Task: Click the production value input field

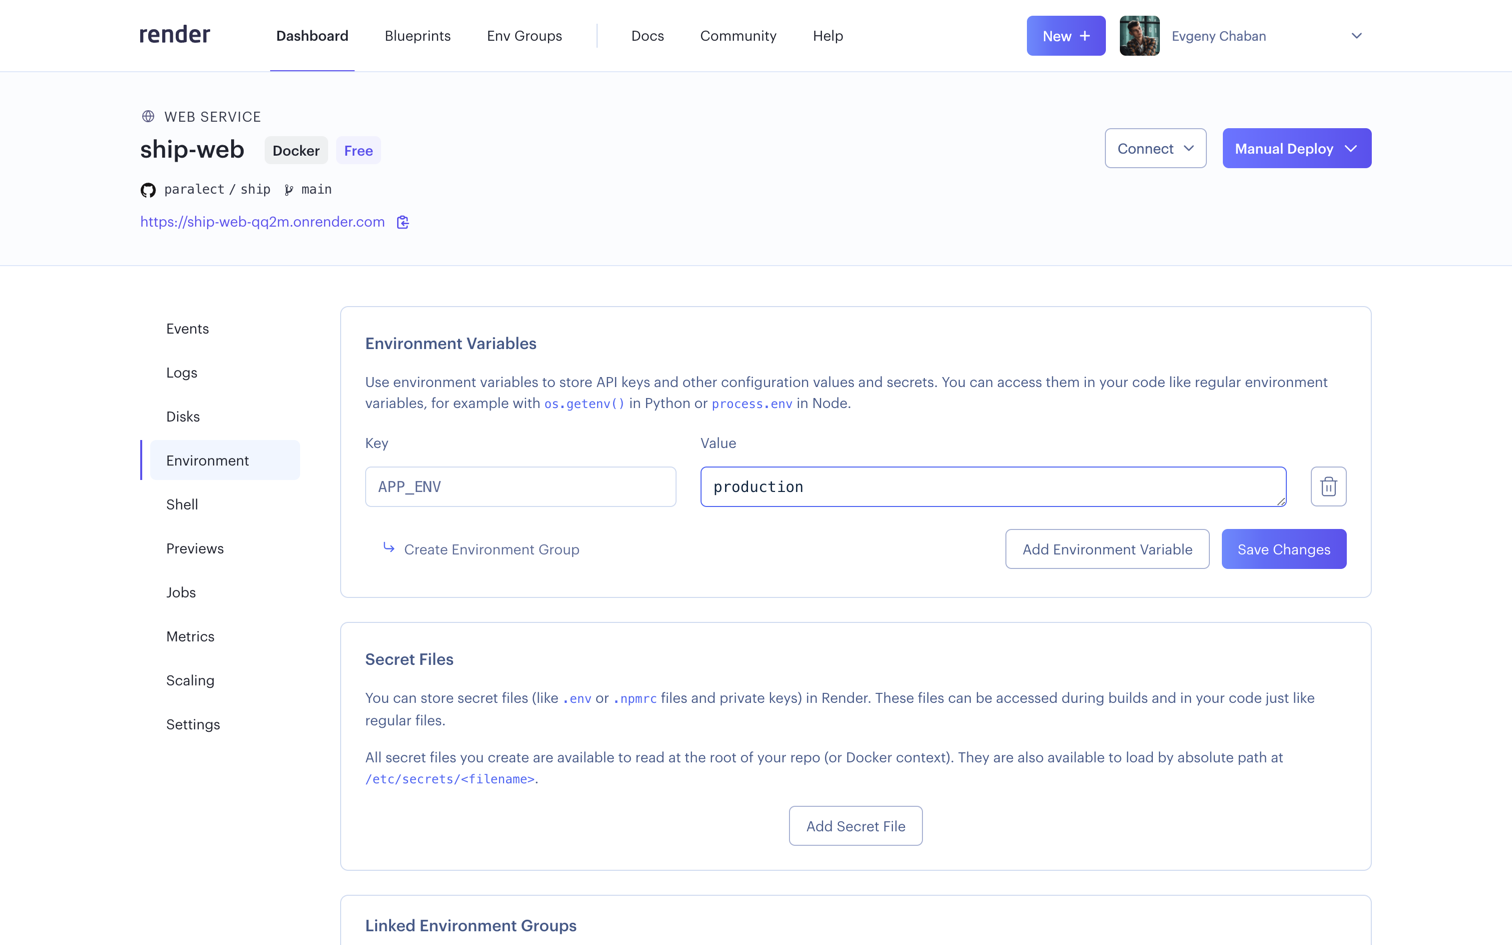Action: pyautogui.click(x=993, y=487)
